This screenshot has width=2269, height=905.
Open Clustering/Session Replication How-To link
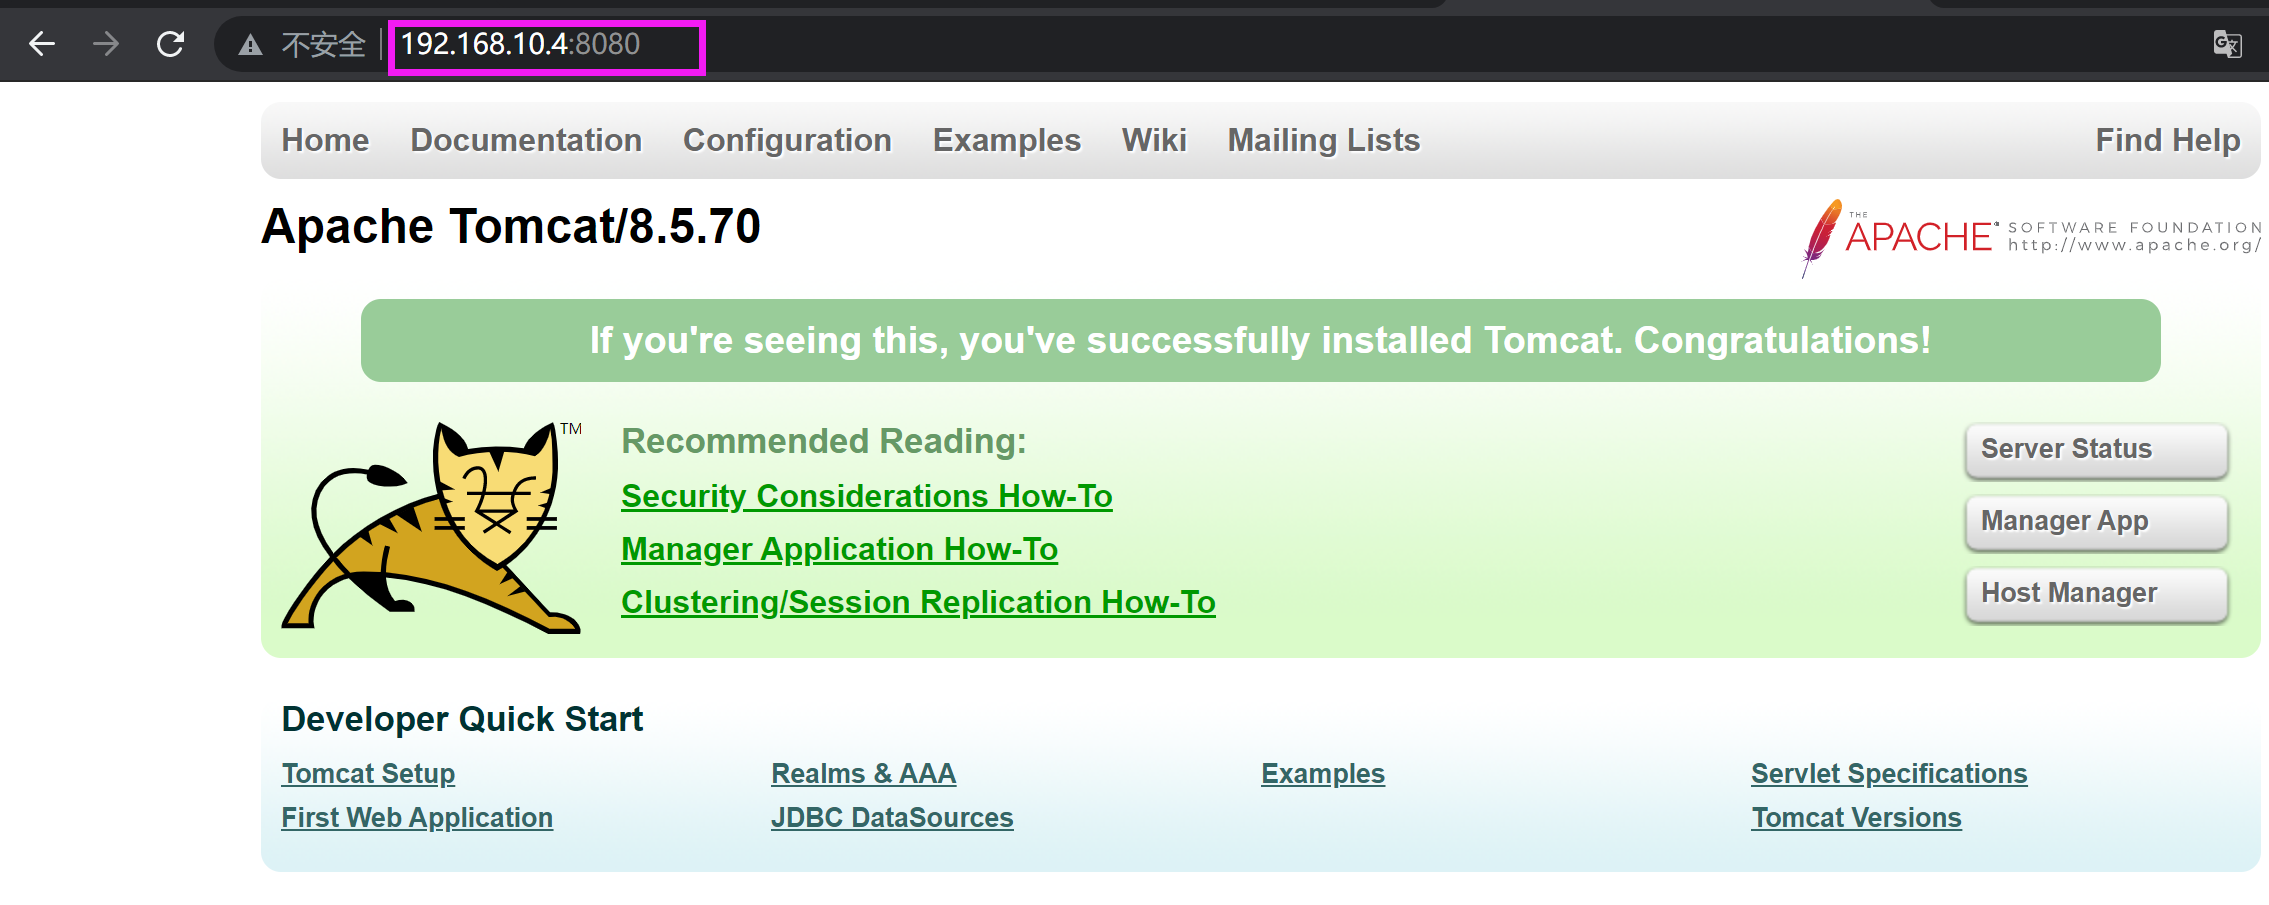point(918,602)
